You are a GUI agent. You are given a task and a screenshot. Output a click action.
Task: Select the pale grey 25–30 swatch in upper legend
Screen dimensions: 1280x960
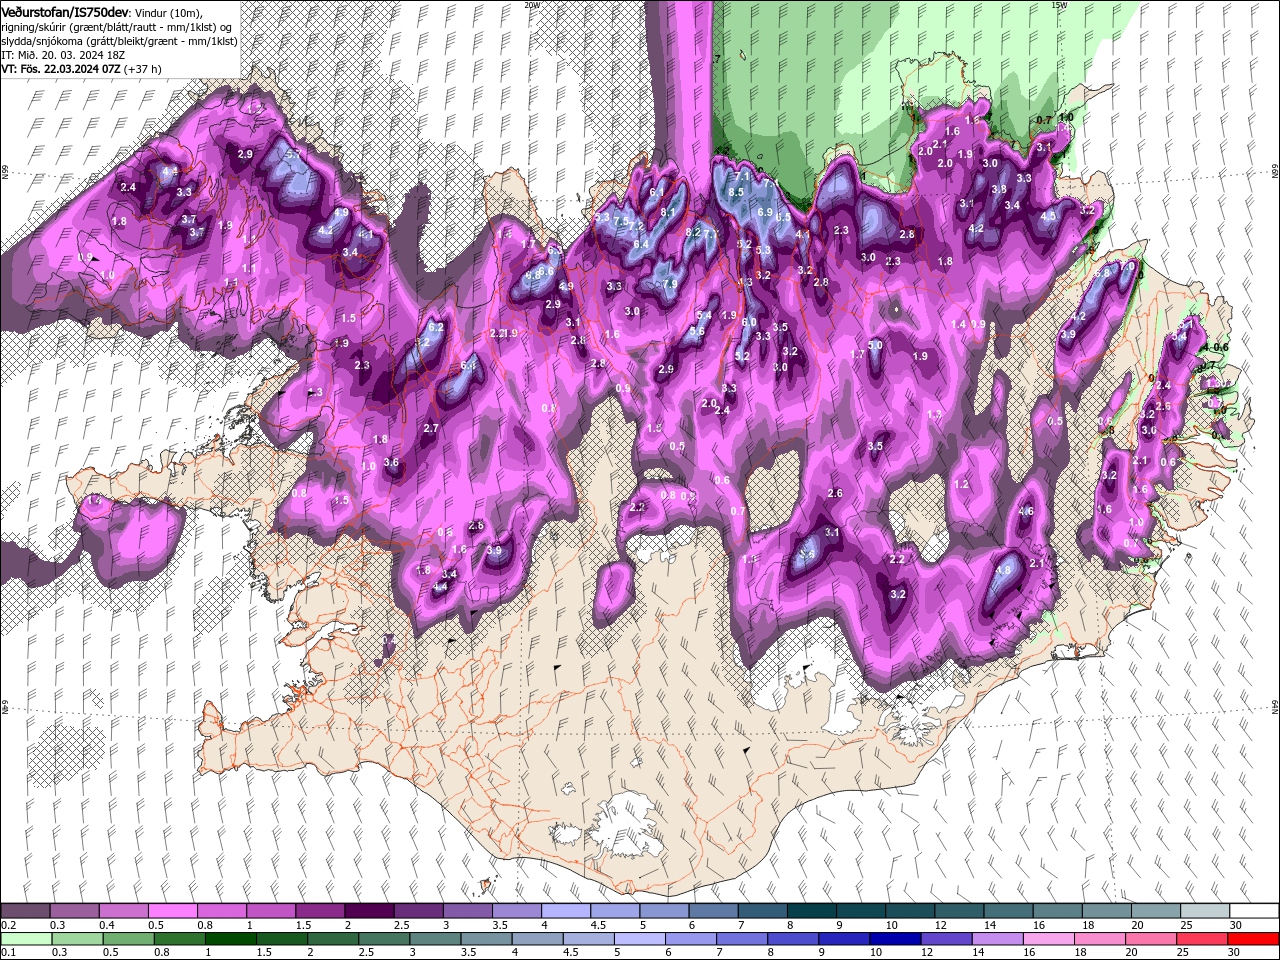(x=1204, y=911)
